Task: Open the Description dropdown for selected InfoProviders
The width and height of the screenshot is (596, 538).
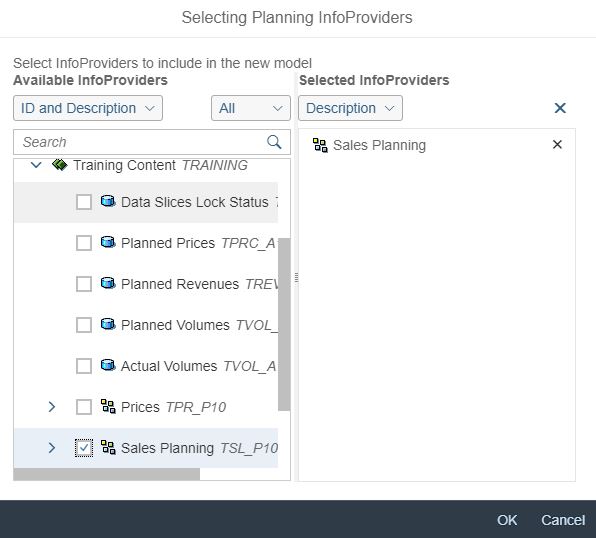Action: 350,108
